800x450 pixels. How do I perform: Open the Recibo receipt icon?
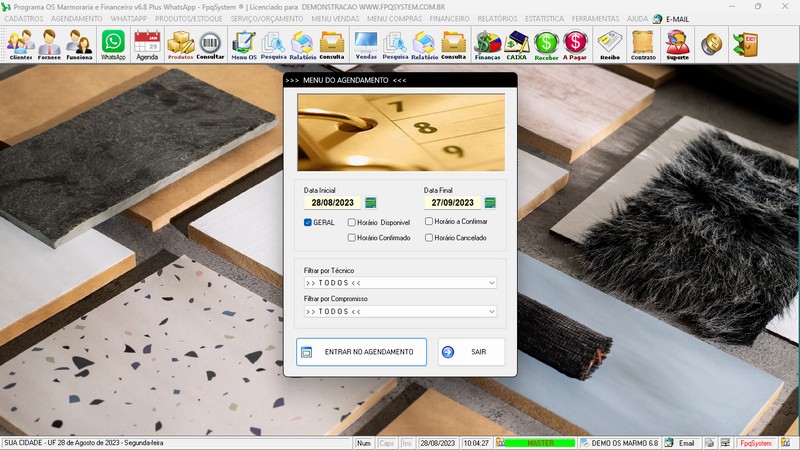tap(610, 44)
